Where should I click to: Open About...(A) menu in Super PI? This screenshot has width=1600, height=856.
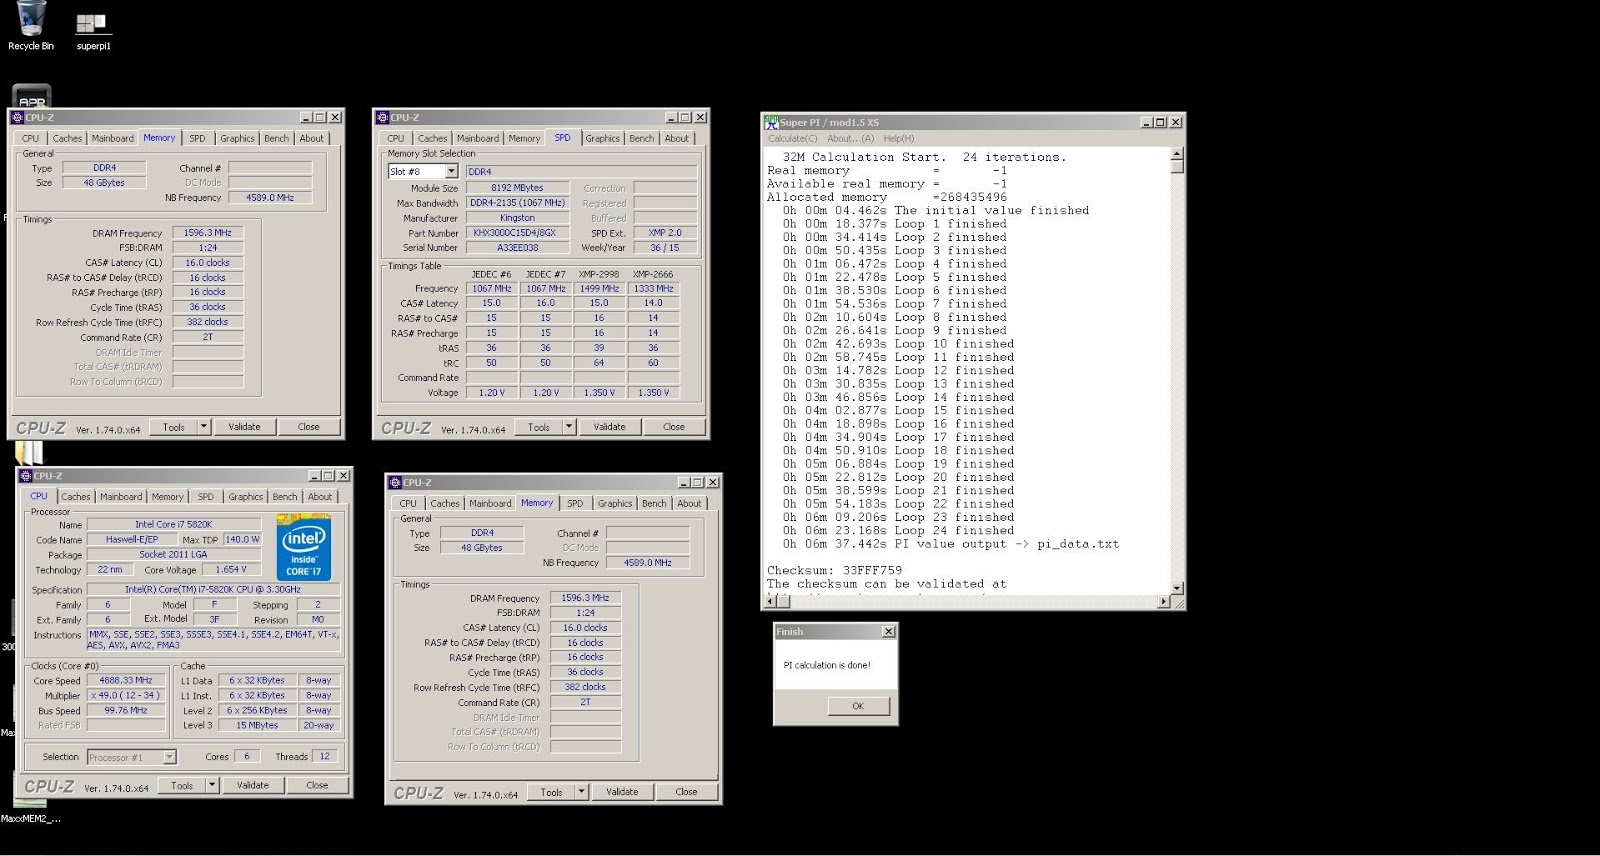[850, 139]
